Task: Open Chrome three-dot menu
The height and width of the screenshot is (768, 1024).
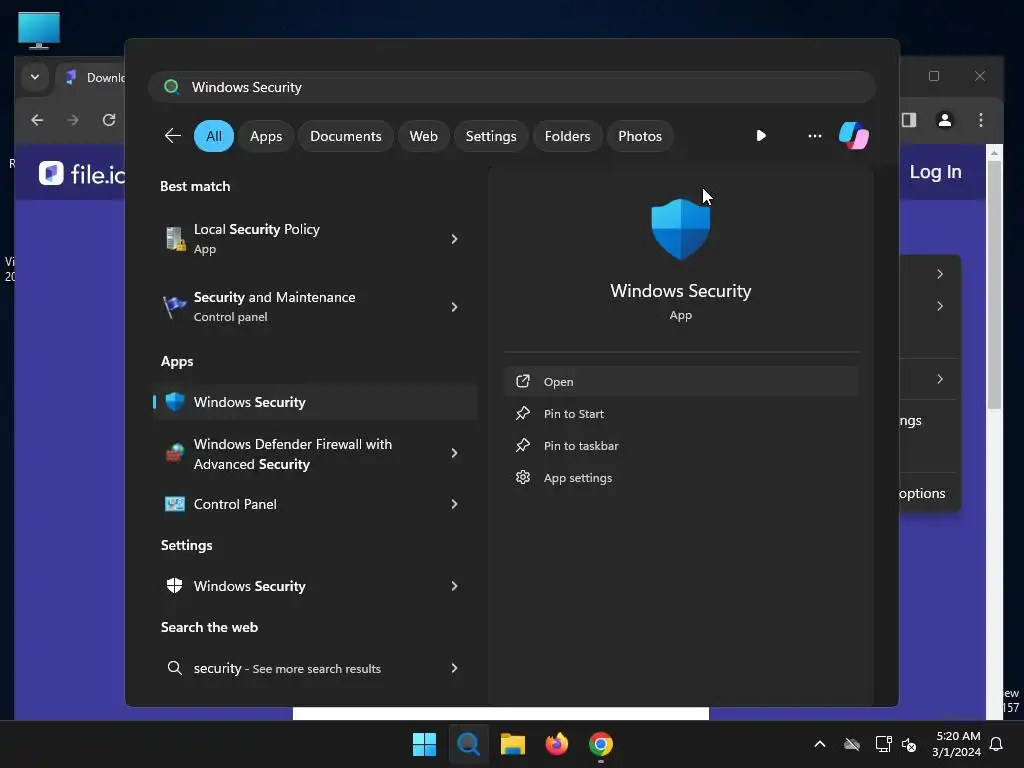Action: tap(980, 120)
